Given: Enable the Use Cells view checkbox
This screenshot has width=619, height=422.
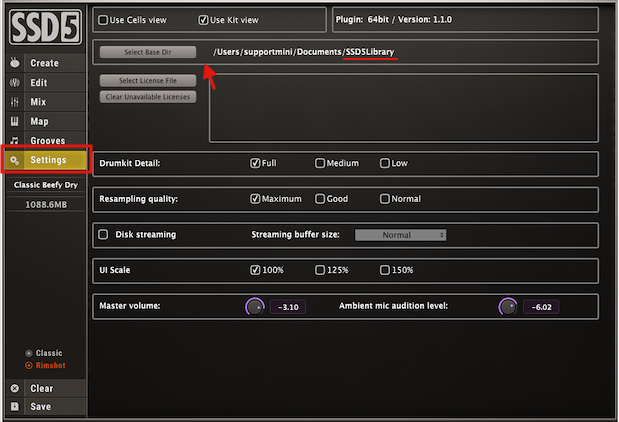Looking at the screenshot, I should pos(104,19).
